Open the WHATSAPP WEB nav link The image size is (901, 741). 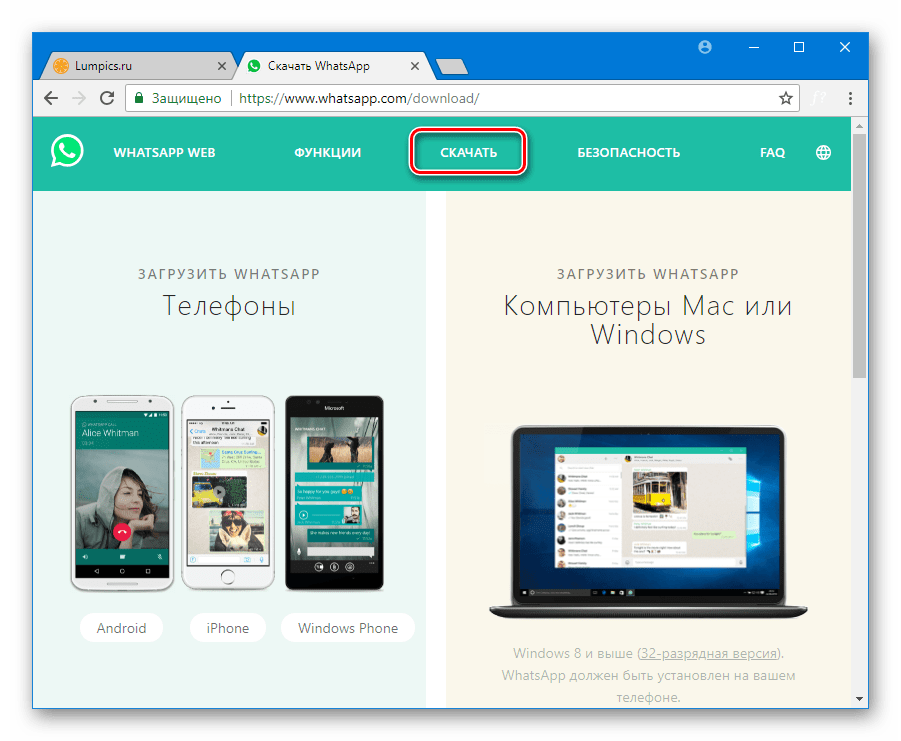[164, 153]
